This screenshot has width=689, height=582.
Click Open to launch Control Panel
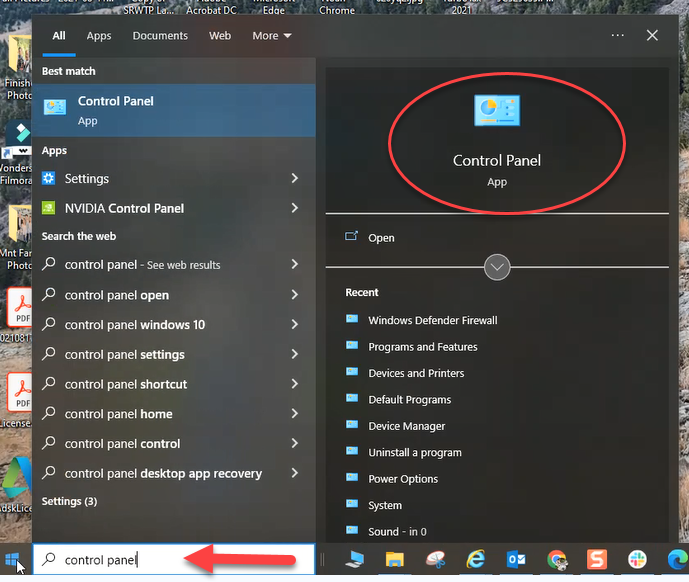pos(381,238)
